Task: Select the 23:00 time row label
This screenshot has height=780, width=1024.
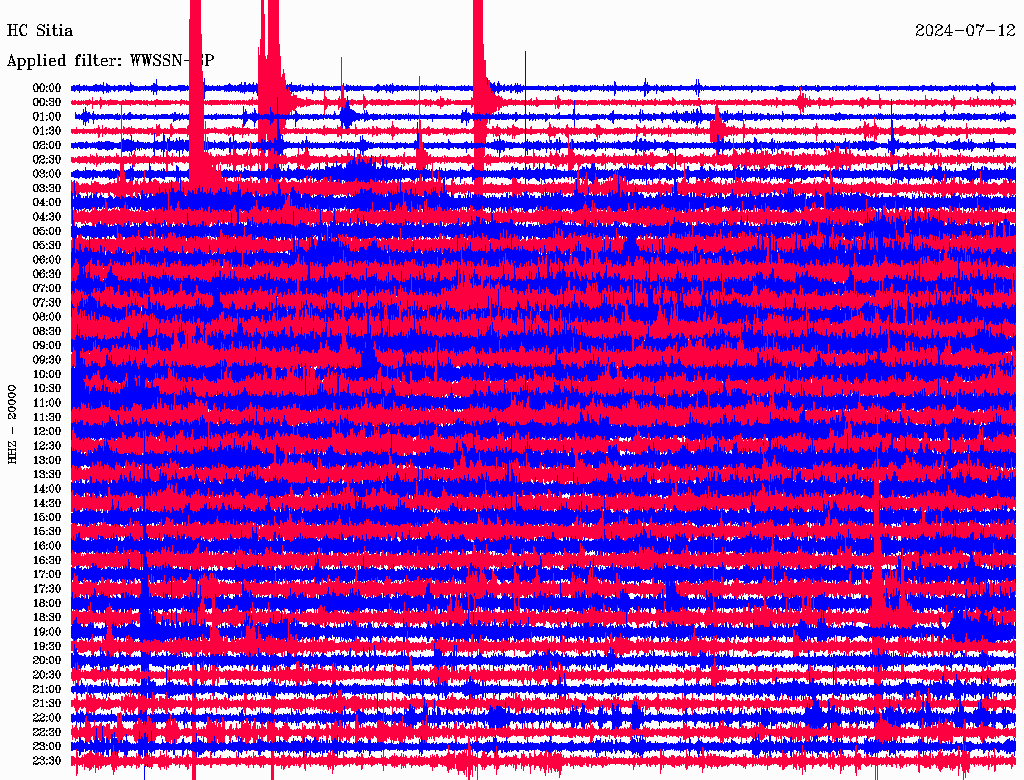Action: [x=47, y=746]
